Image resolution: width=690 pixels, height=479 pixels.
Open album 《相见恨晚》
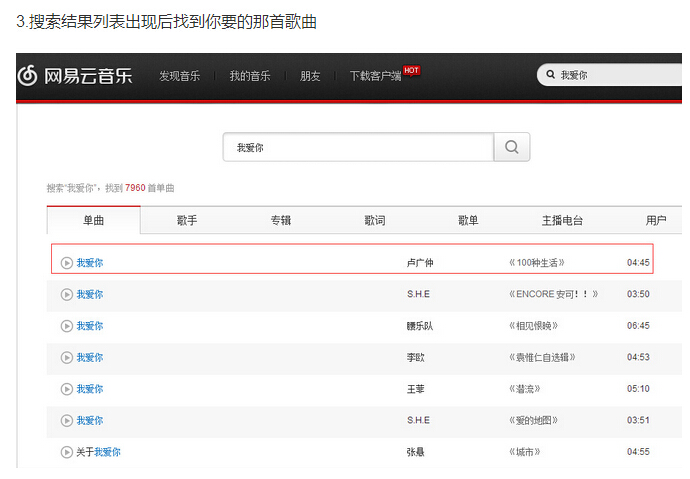[x=533, y=326]
